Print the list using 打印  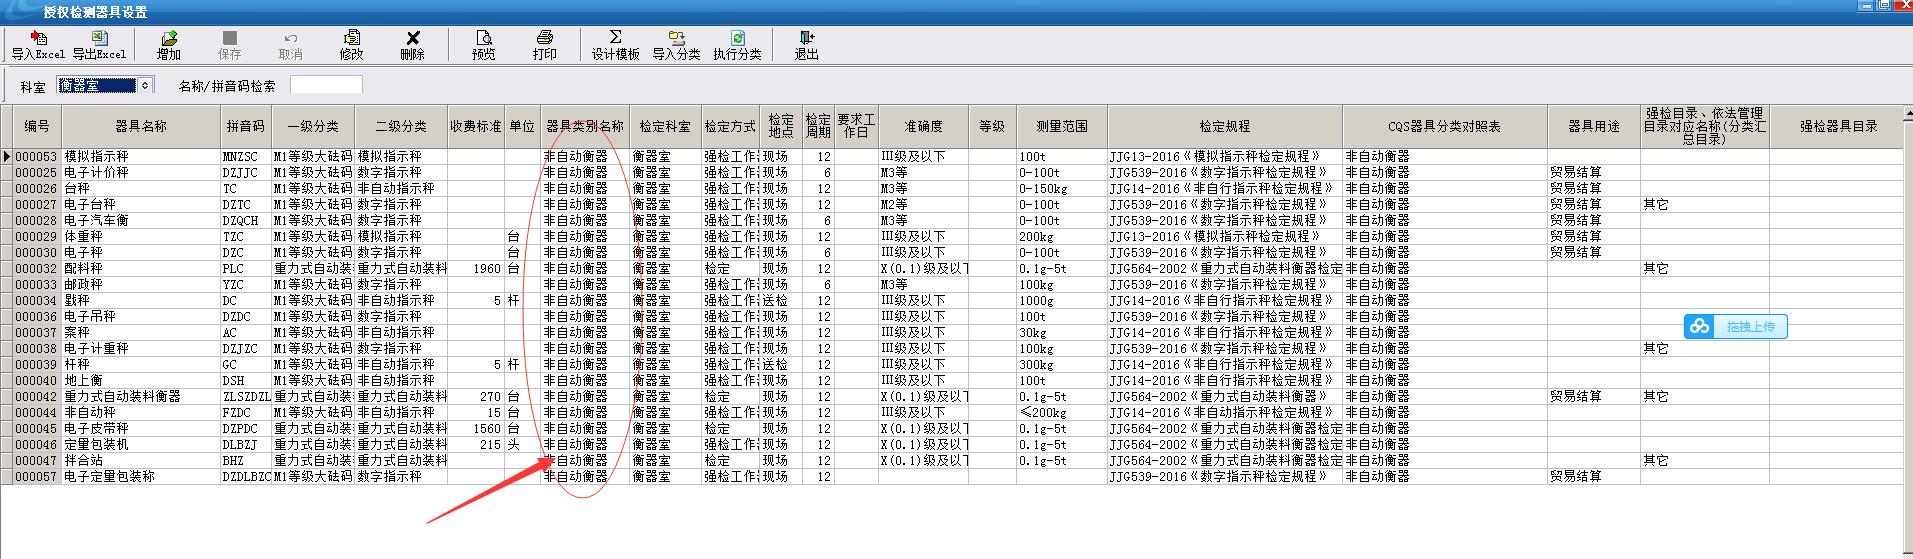tap(544, 45)
